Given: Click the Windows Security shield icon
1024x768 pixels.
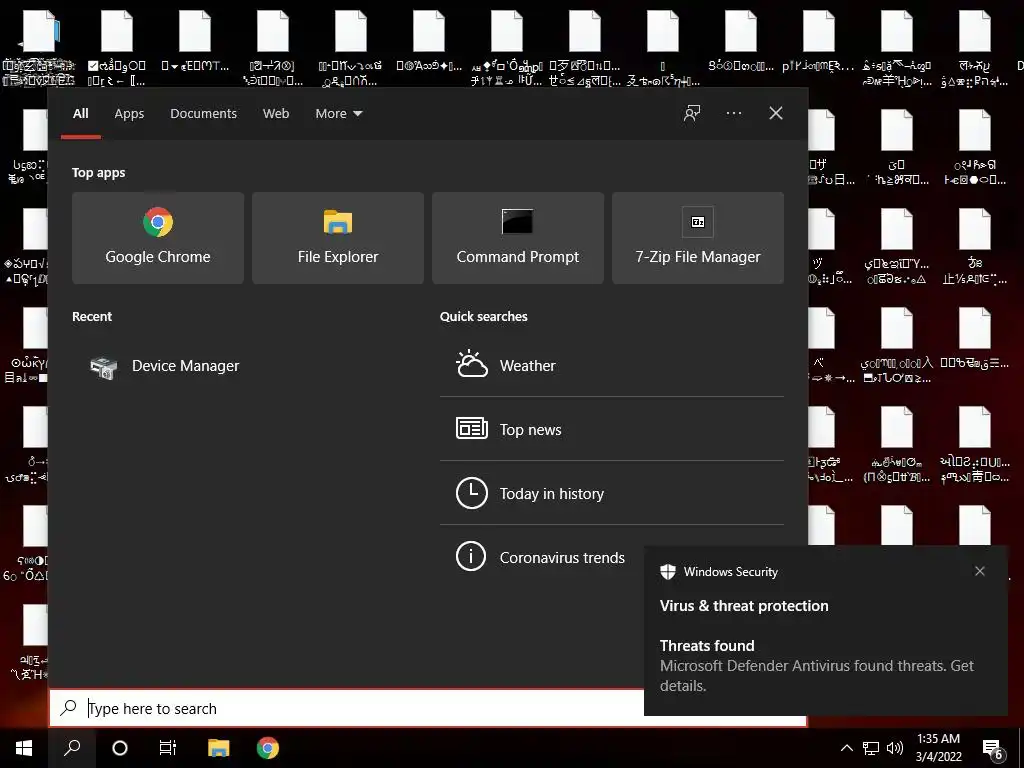Looking at the screenshot, I should tap(667, 571).
